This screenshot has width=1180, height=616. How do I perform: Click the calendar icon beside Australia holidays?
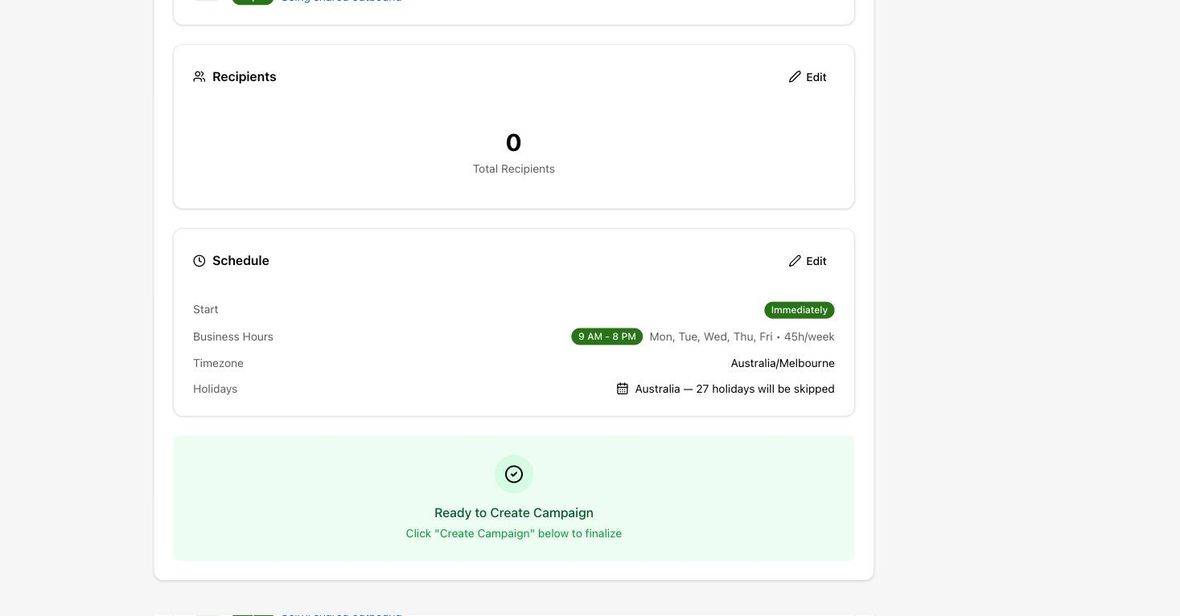coord(622,389)
